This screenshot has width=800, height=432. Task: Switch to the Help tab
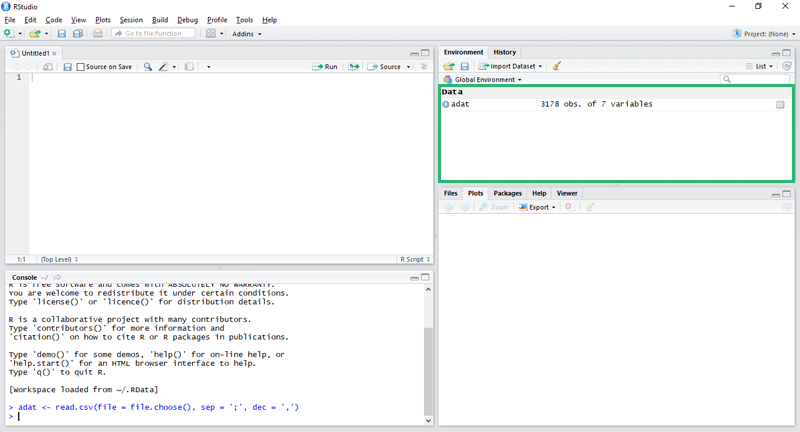point(539,193)
